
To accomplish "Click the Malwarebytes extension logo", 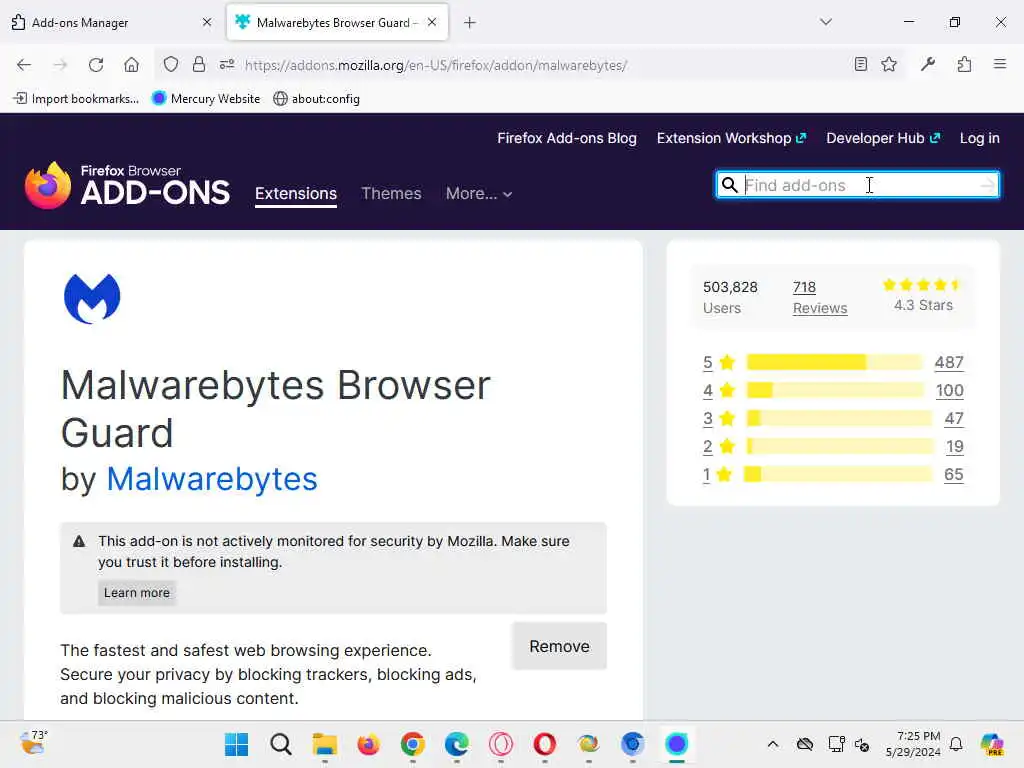I will [x=92, y=298].
